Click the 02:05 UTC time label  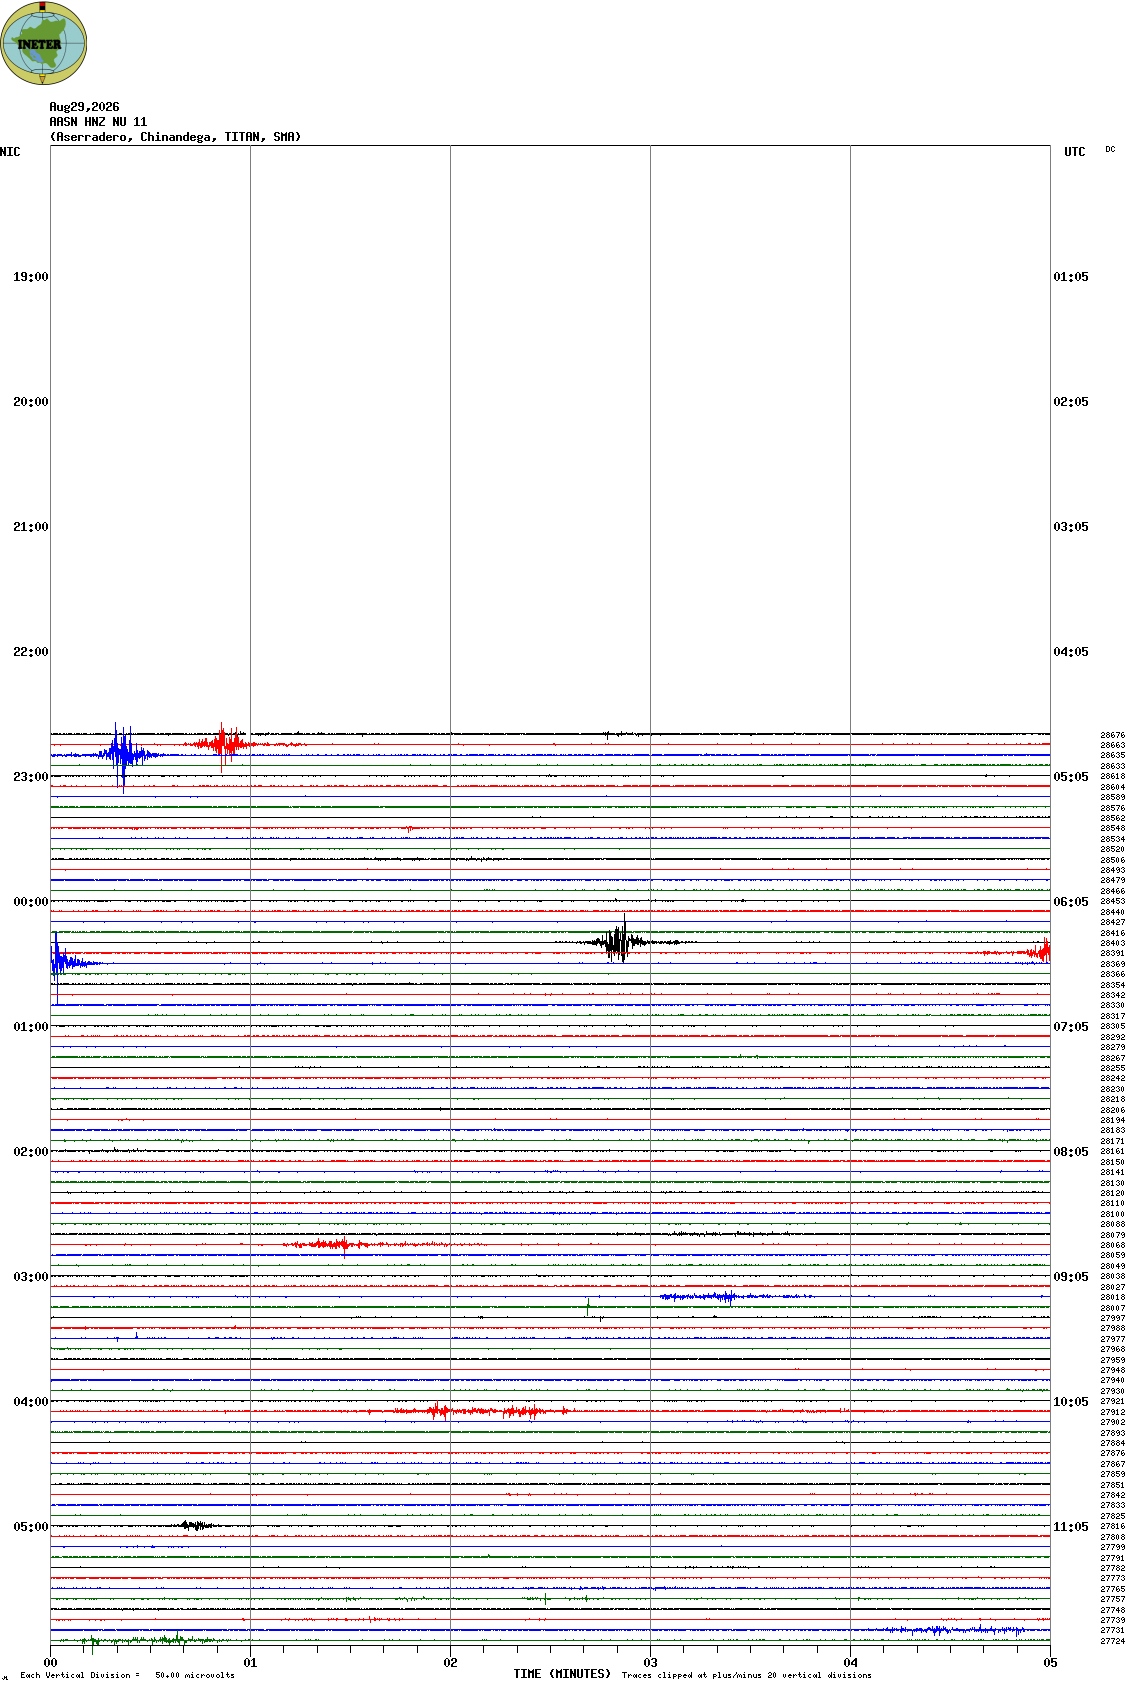click(1071, 402)
